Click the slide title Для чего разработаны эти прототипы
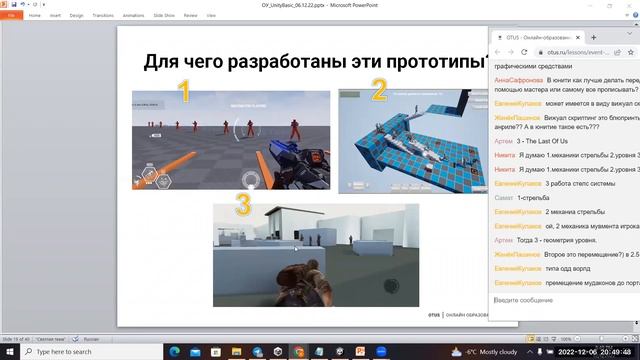Viewport: 640px width, 360px height. pyautogui.click(x=317, y=62)
